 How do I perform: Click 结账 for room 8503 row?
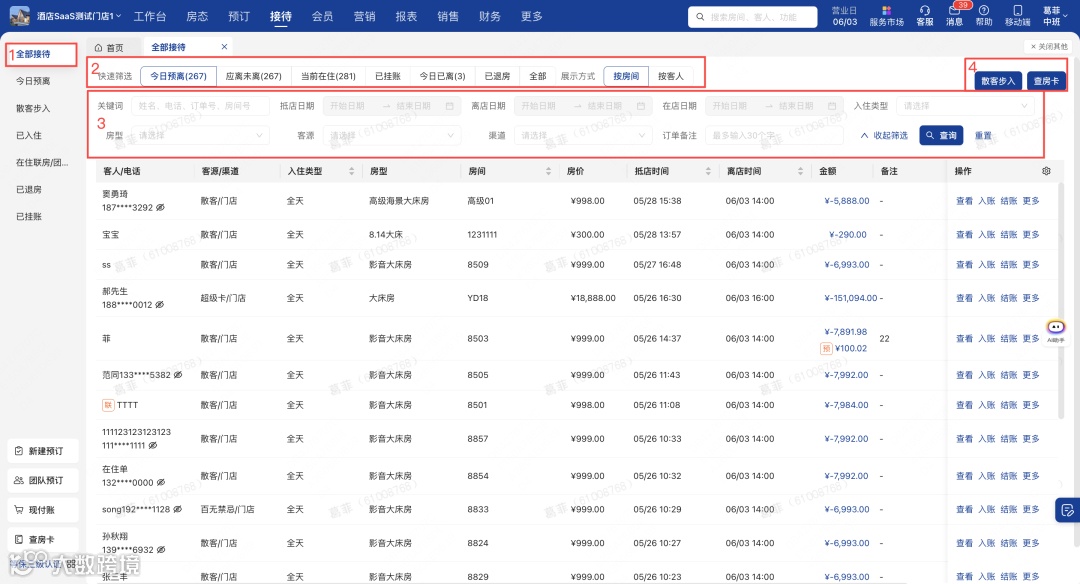point(1008,339)
